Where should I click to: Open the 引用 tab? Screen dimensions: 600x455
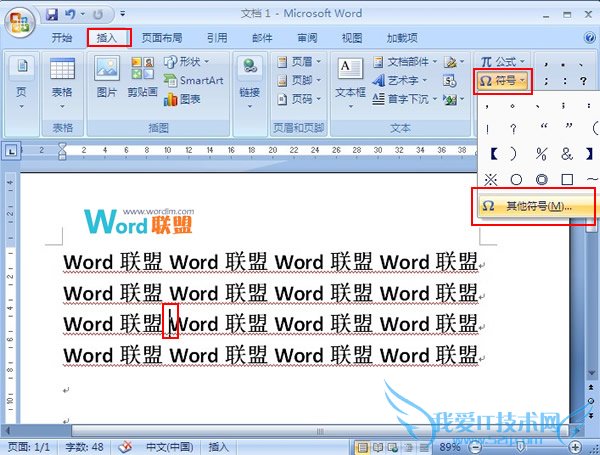pos(217,38)
